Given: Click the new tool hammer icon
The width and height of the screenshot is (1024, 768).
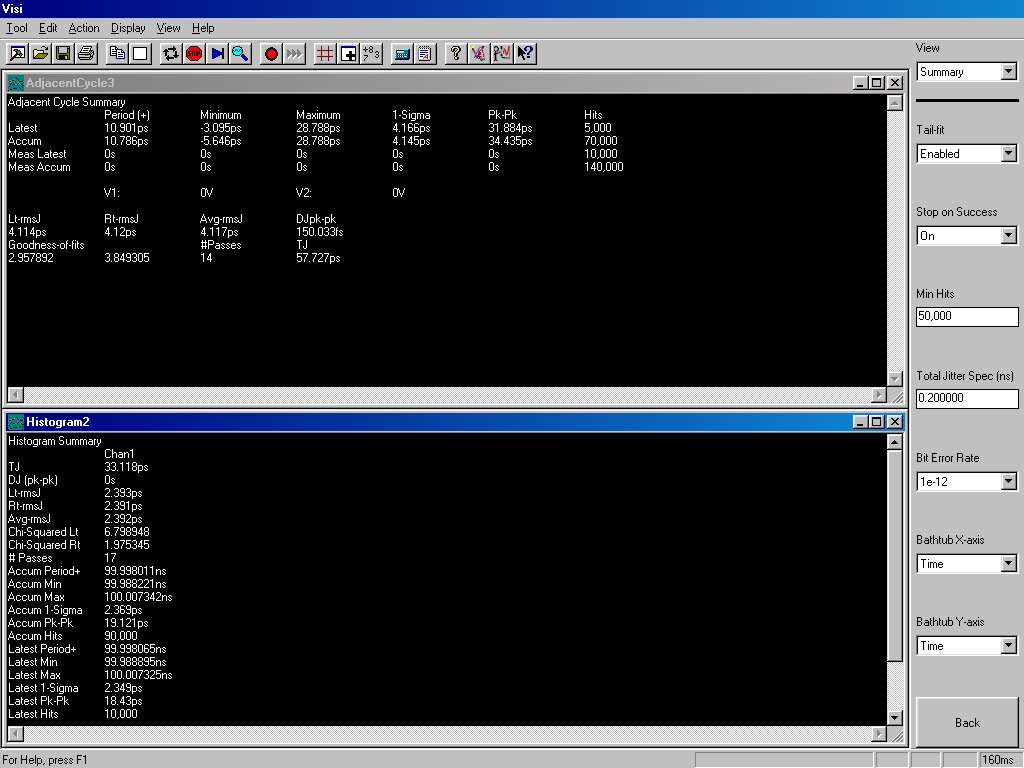Looking at the screenshot, I should [18, 54].
